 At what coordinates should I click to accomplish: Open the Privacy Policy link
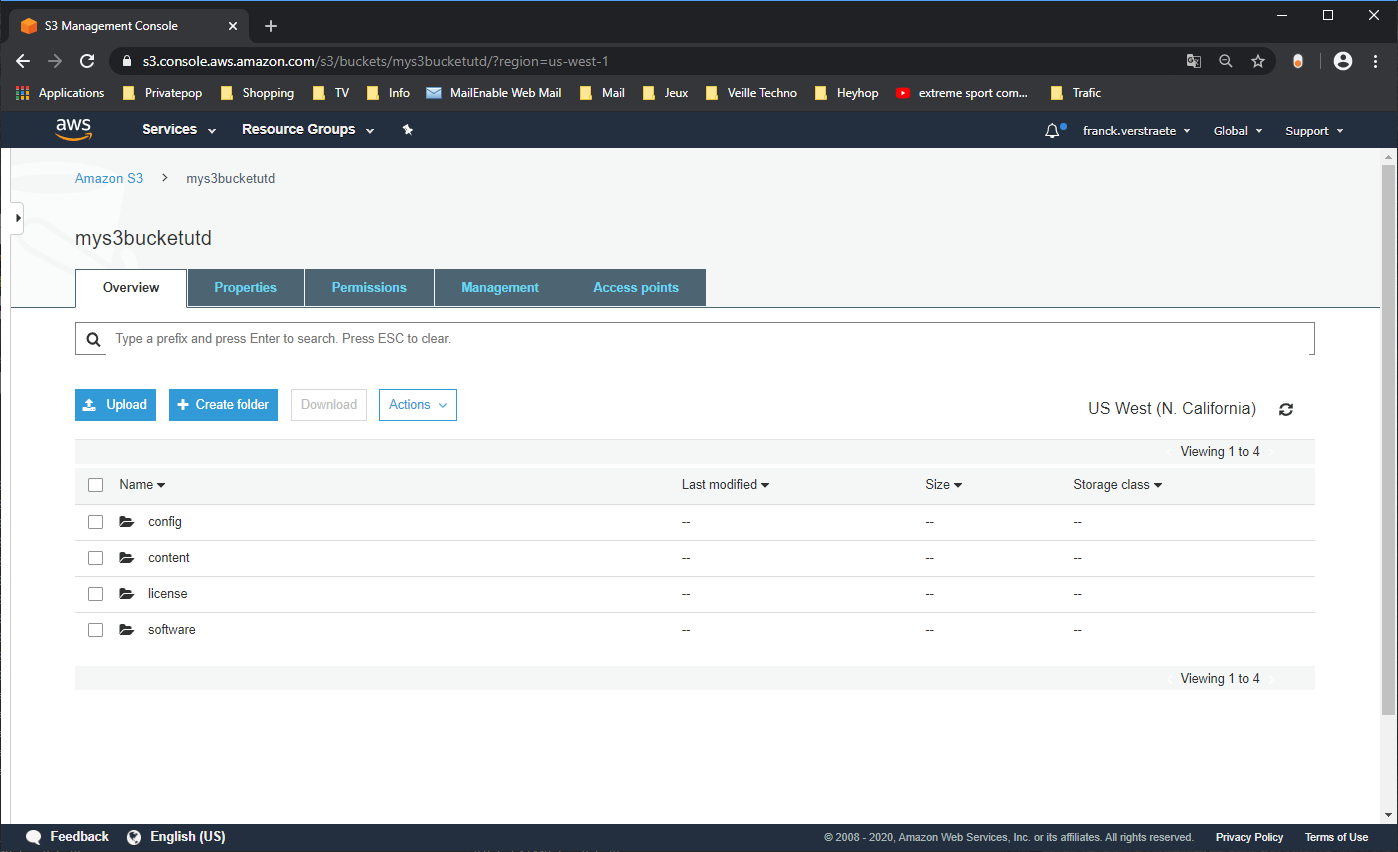(x=1249, y=838)
